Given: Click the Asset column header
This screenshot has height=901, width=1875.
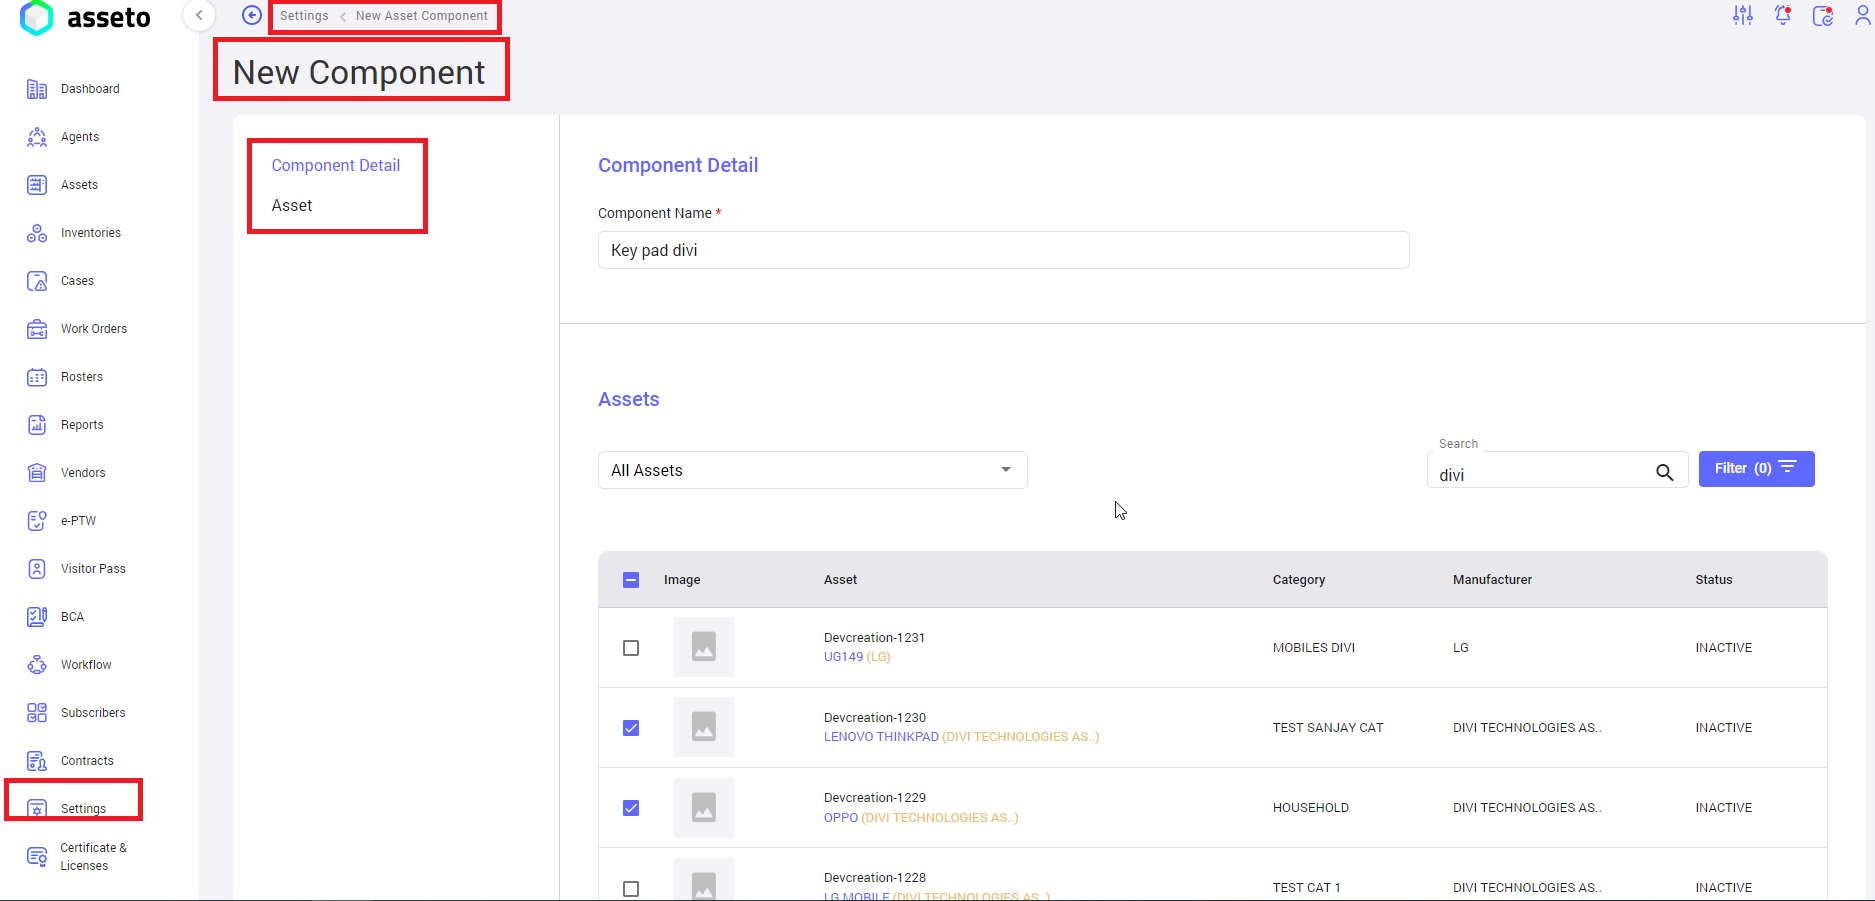Looking at the screenshot, I should point(840,580).
